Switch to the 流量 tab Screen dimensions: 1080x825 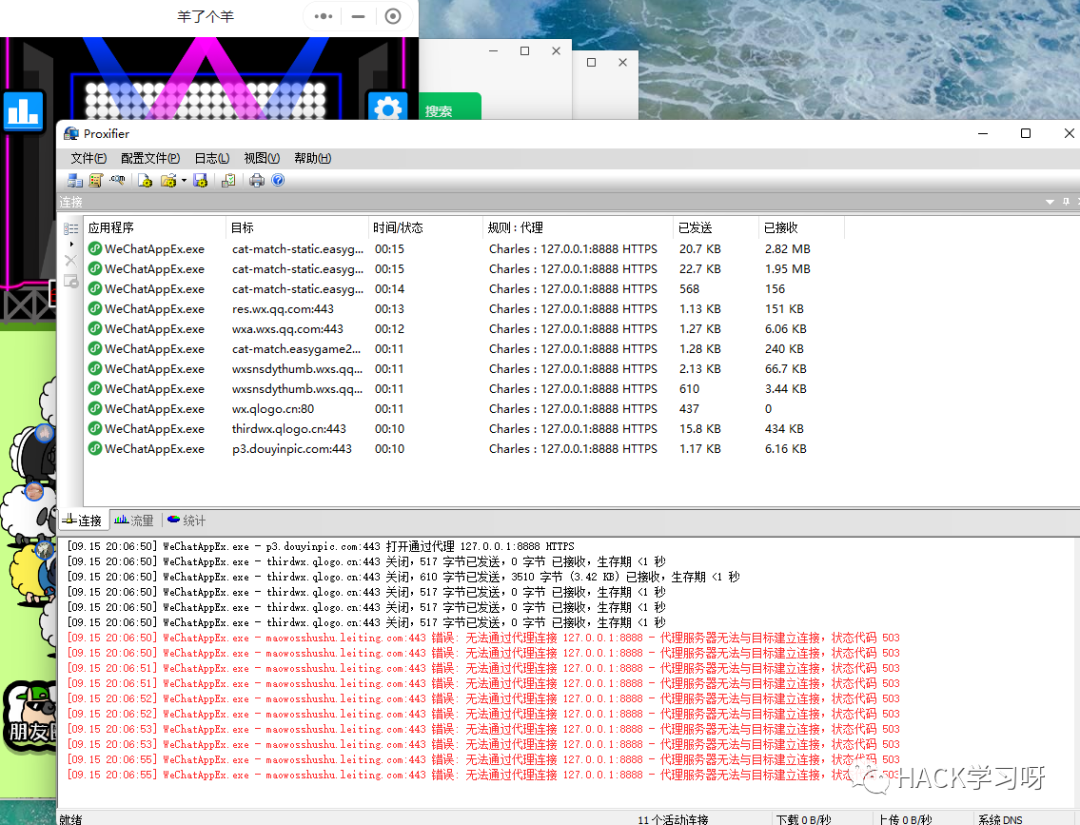(x=134, y=521)
